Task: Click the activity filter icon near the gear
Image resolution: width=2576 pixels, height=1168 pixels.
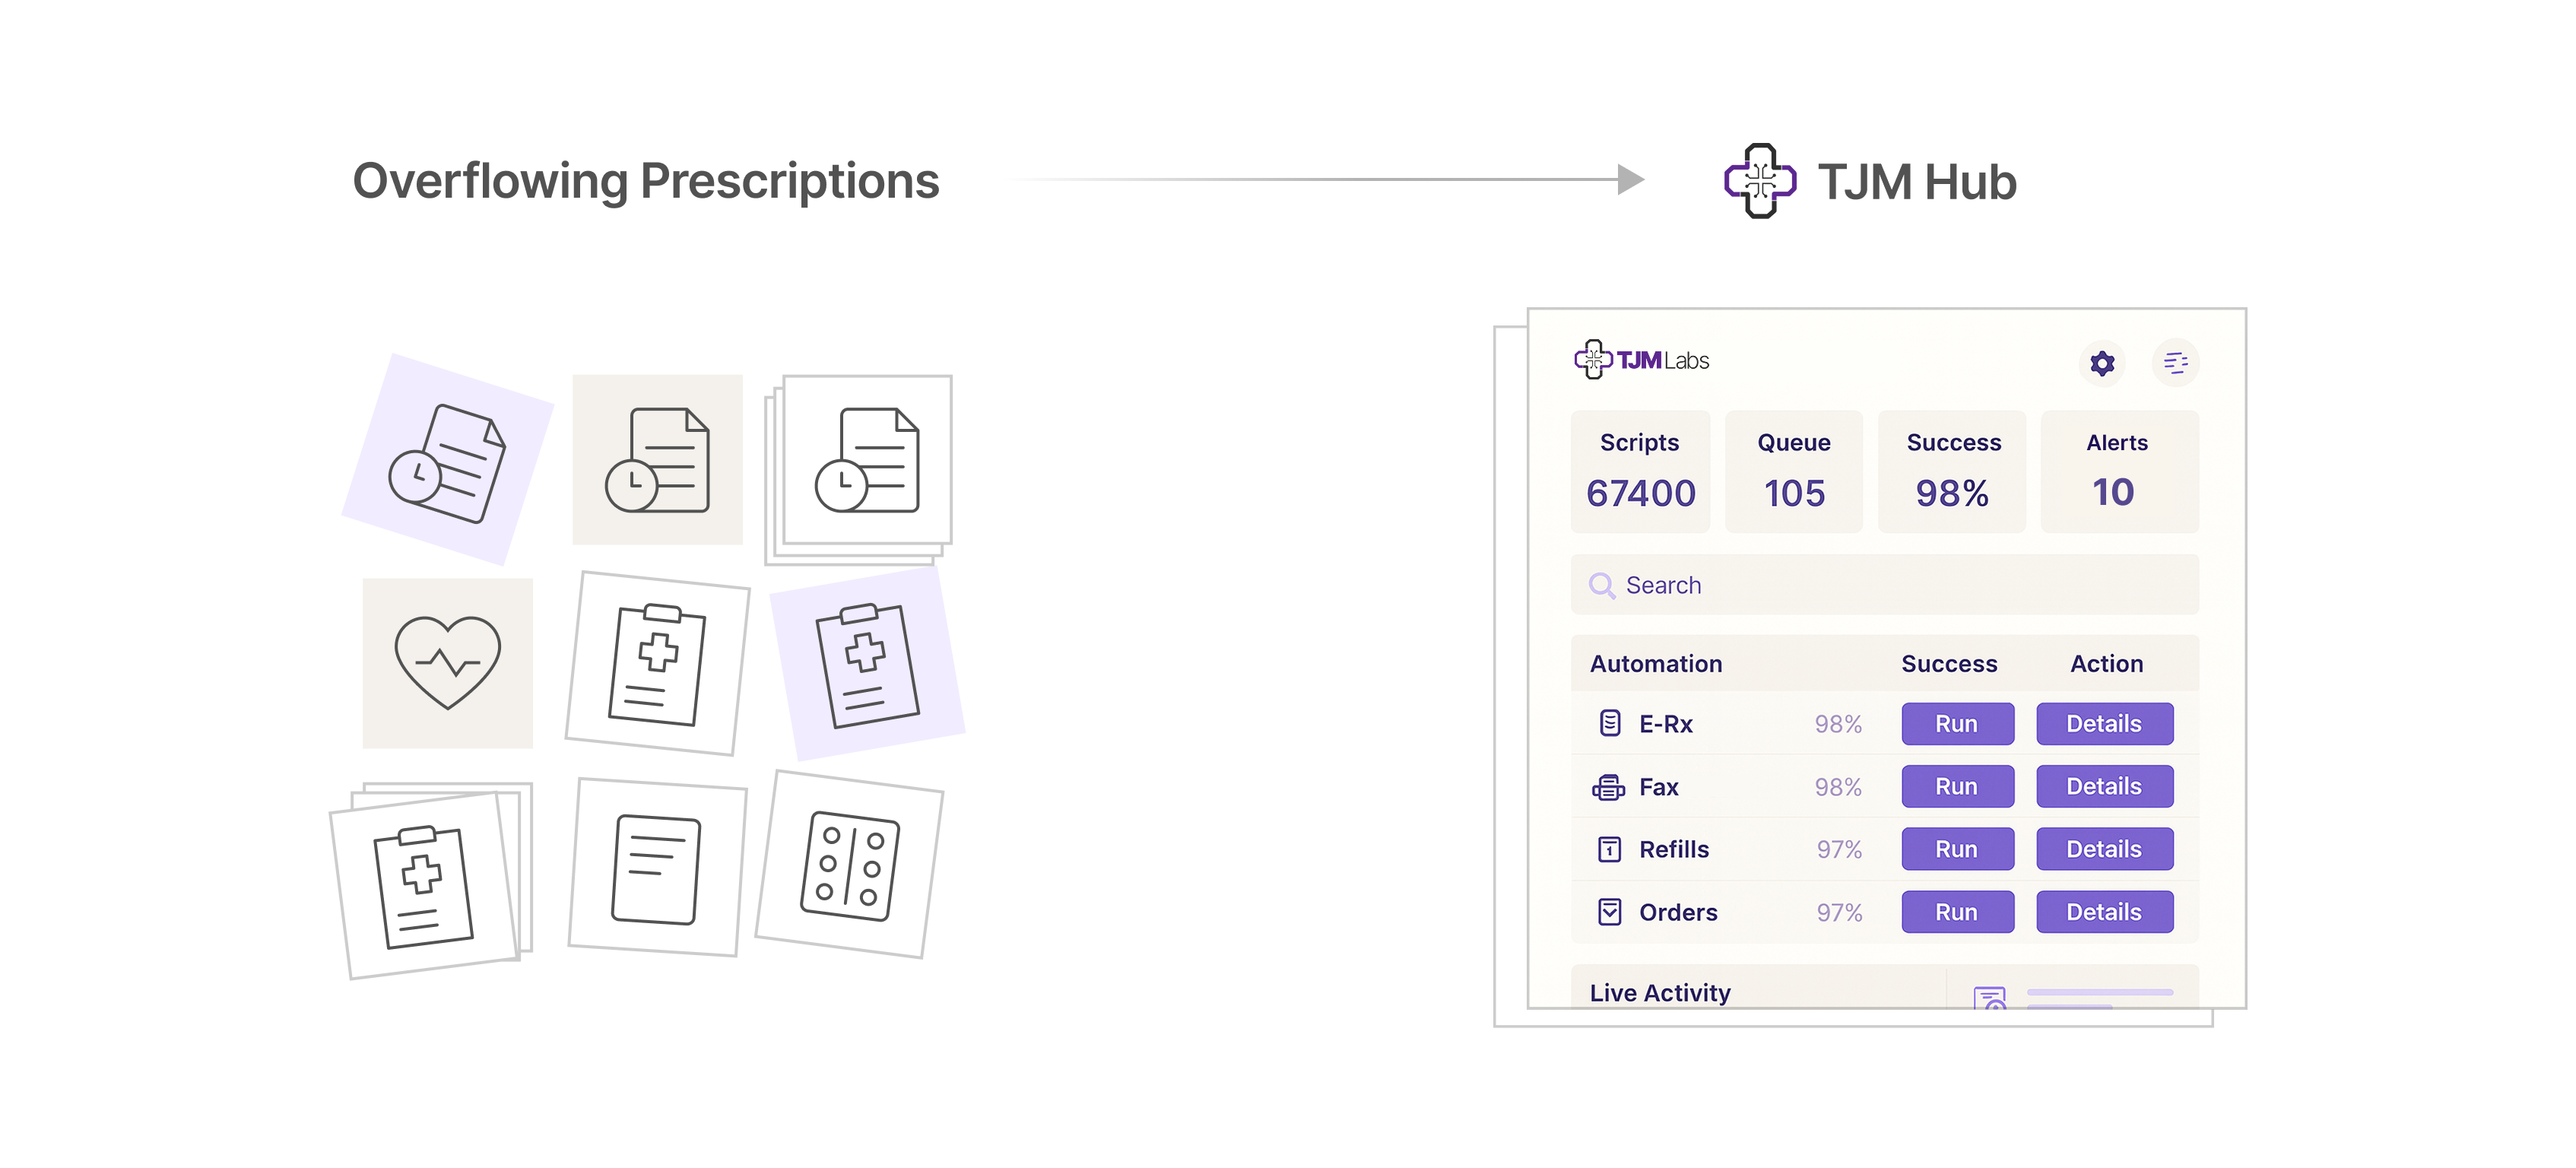Action: 2176,364
